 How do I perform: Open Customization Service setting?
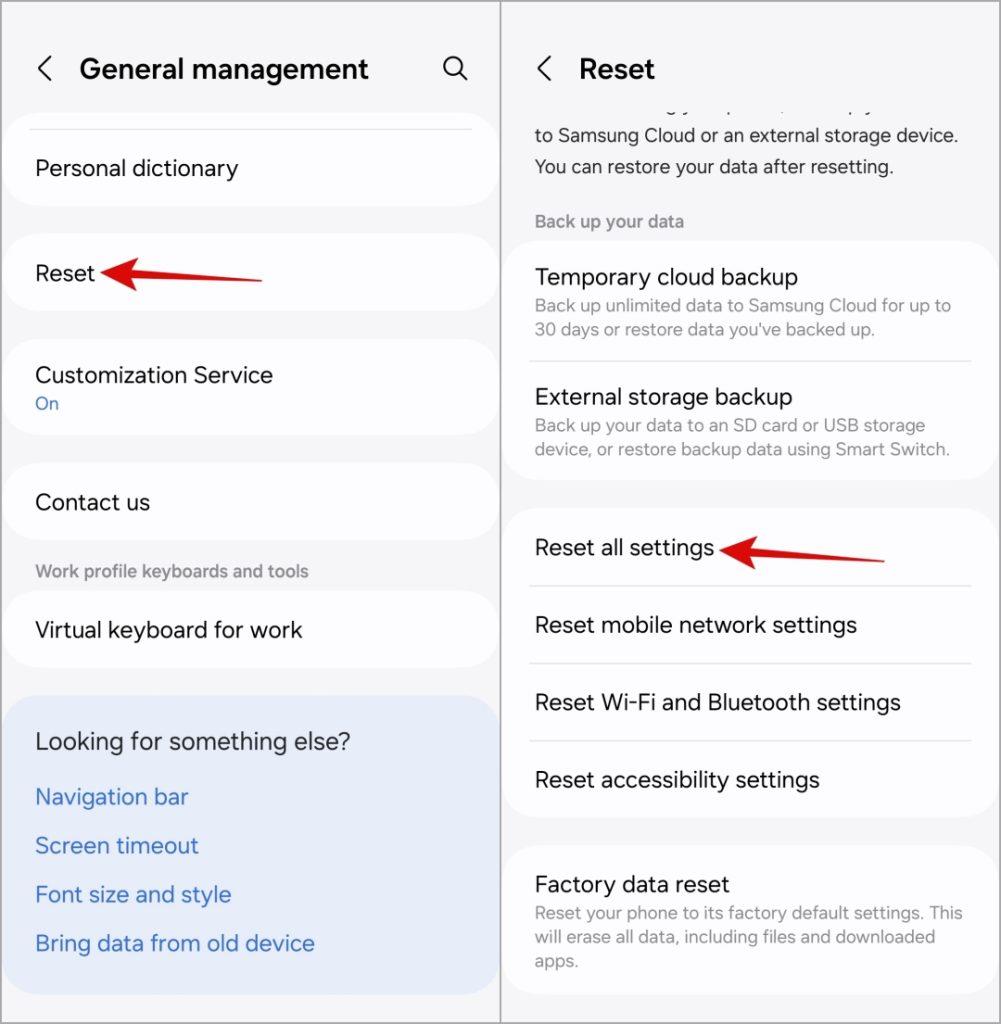[251, 387]
